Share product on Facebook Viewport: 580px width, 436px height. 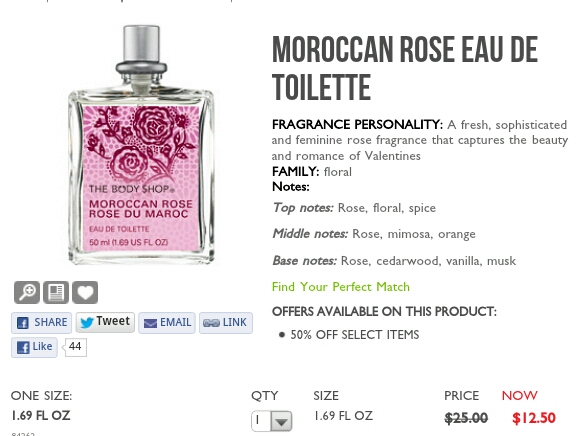point(41,322)
